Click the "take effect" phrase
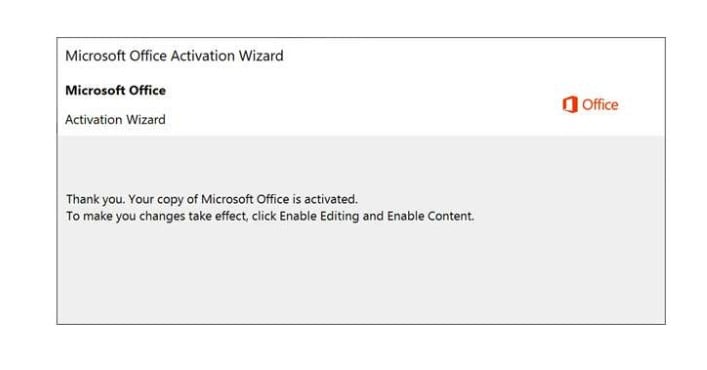The width and height of the screenshot is (707, 370). [x=218, y=216]
